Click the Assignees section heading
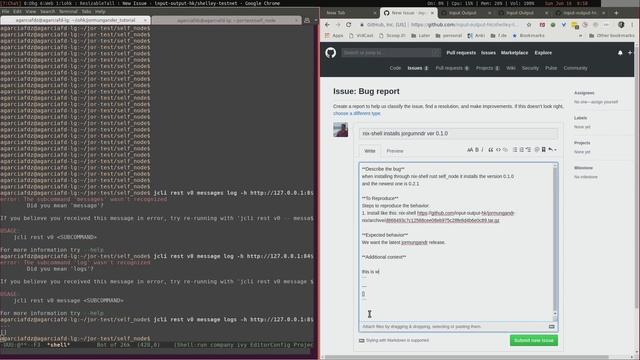Viewport: 640px width, 360px height. point(584,93)
